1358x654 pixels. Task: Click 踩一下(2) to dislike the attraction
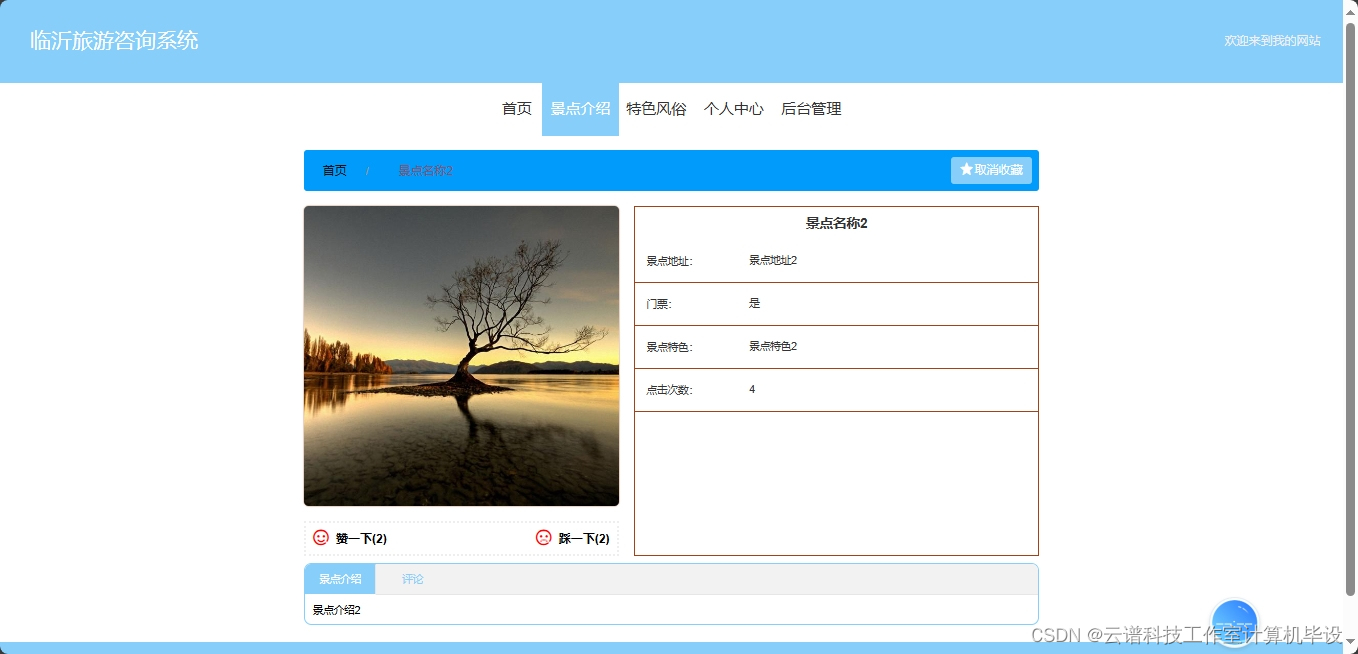(585, 537)
